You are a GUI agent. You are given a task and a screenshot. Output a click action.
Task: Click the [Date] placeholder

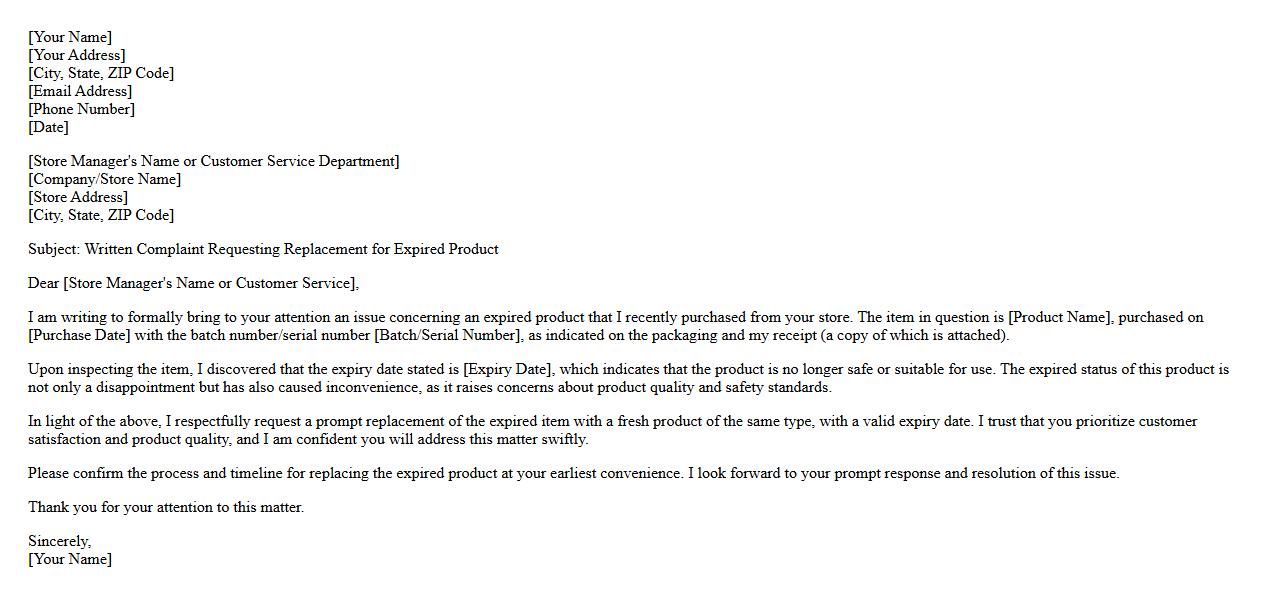click(x=48, y=127)
